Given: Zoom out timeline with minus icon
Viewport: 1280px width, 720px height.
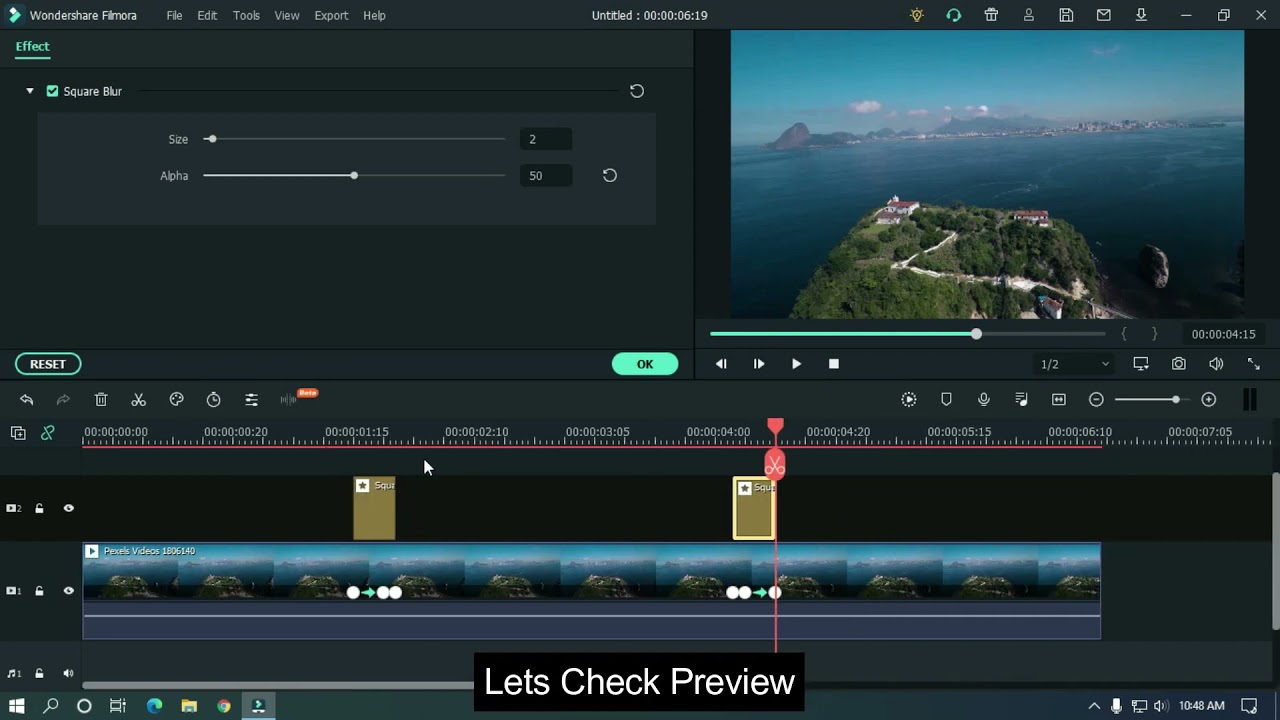Looking at the screenshot, I should coord(1096,400).
